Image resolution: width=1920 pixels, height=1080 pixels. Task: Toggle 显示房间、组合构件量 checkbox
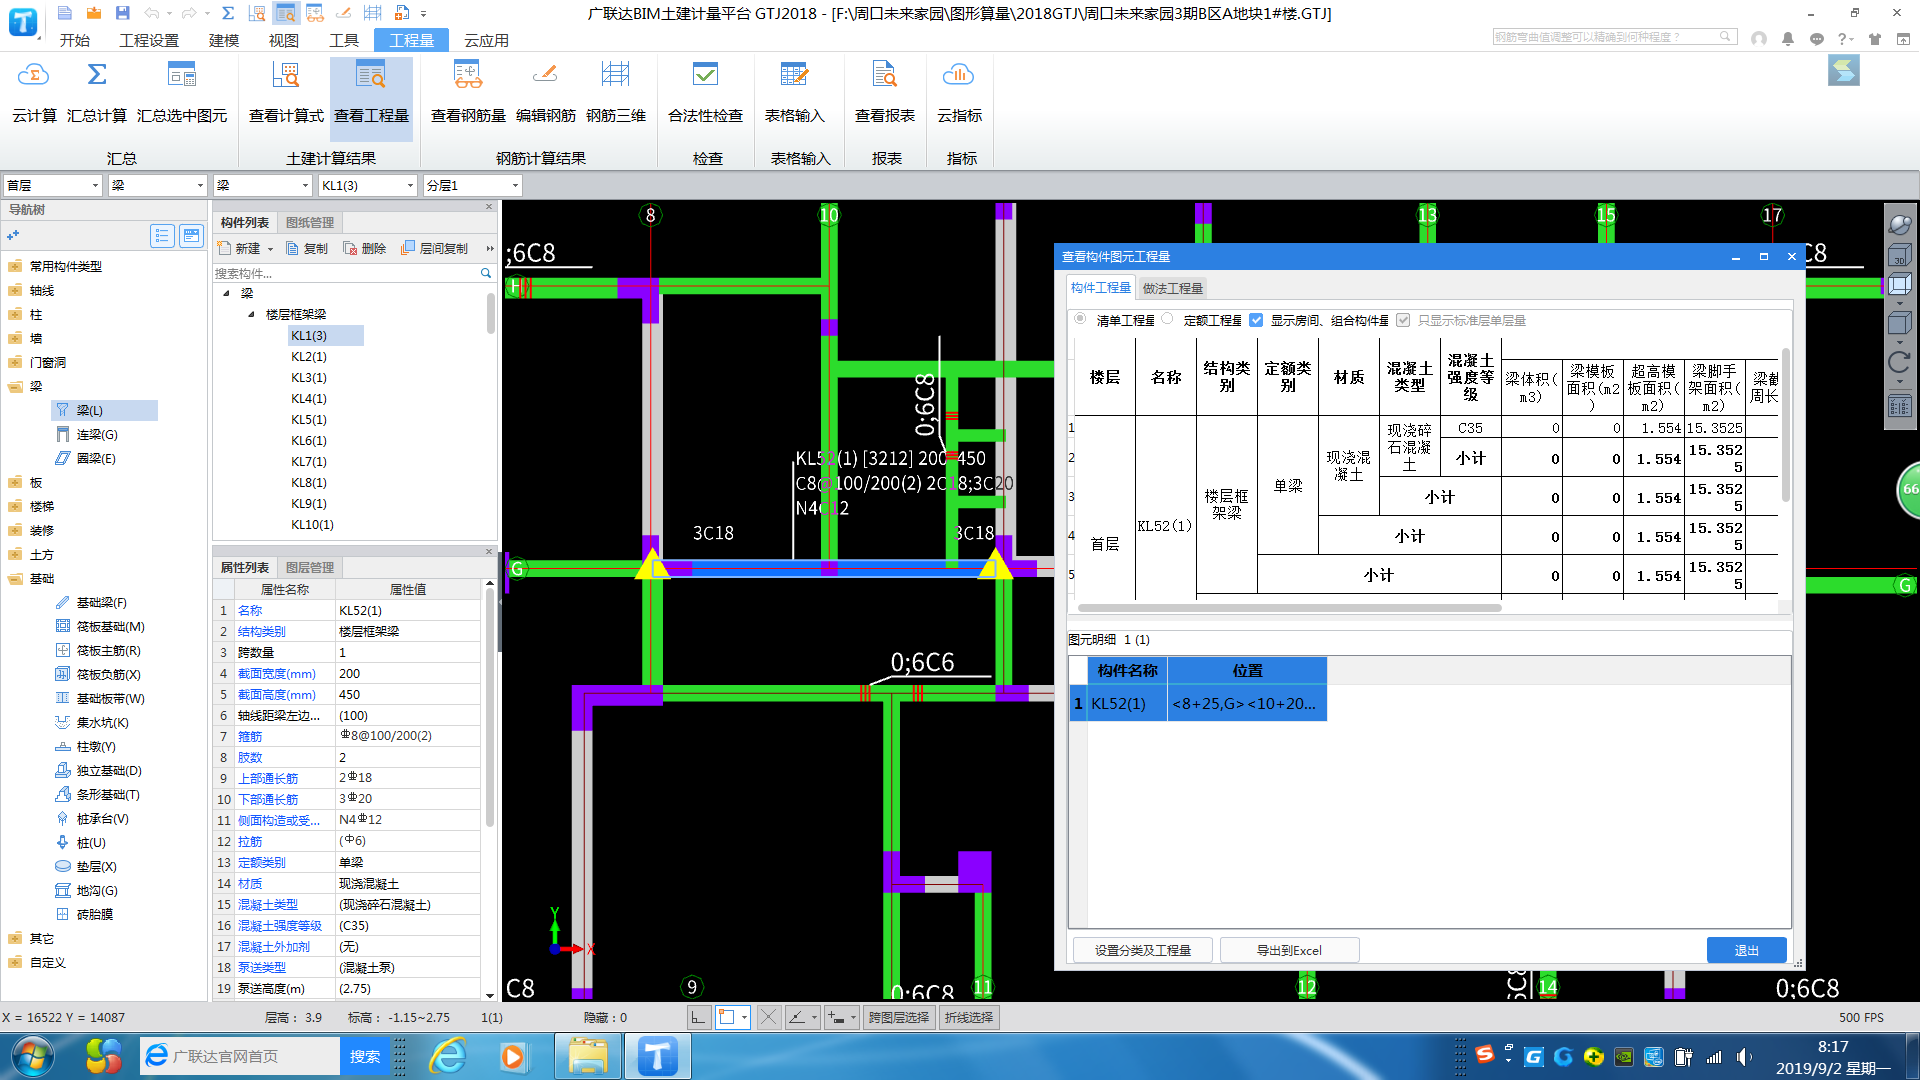1256,320
